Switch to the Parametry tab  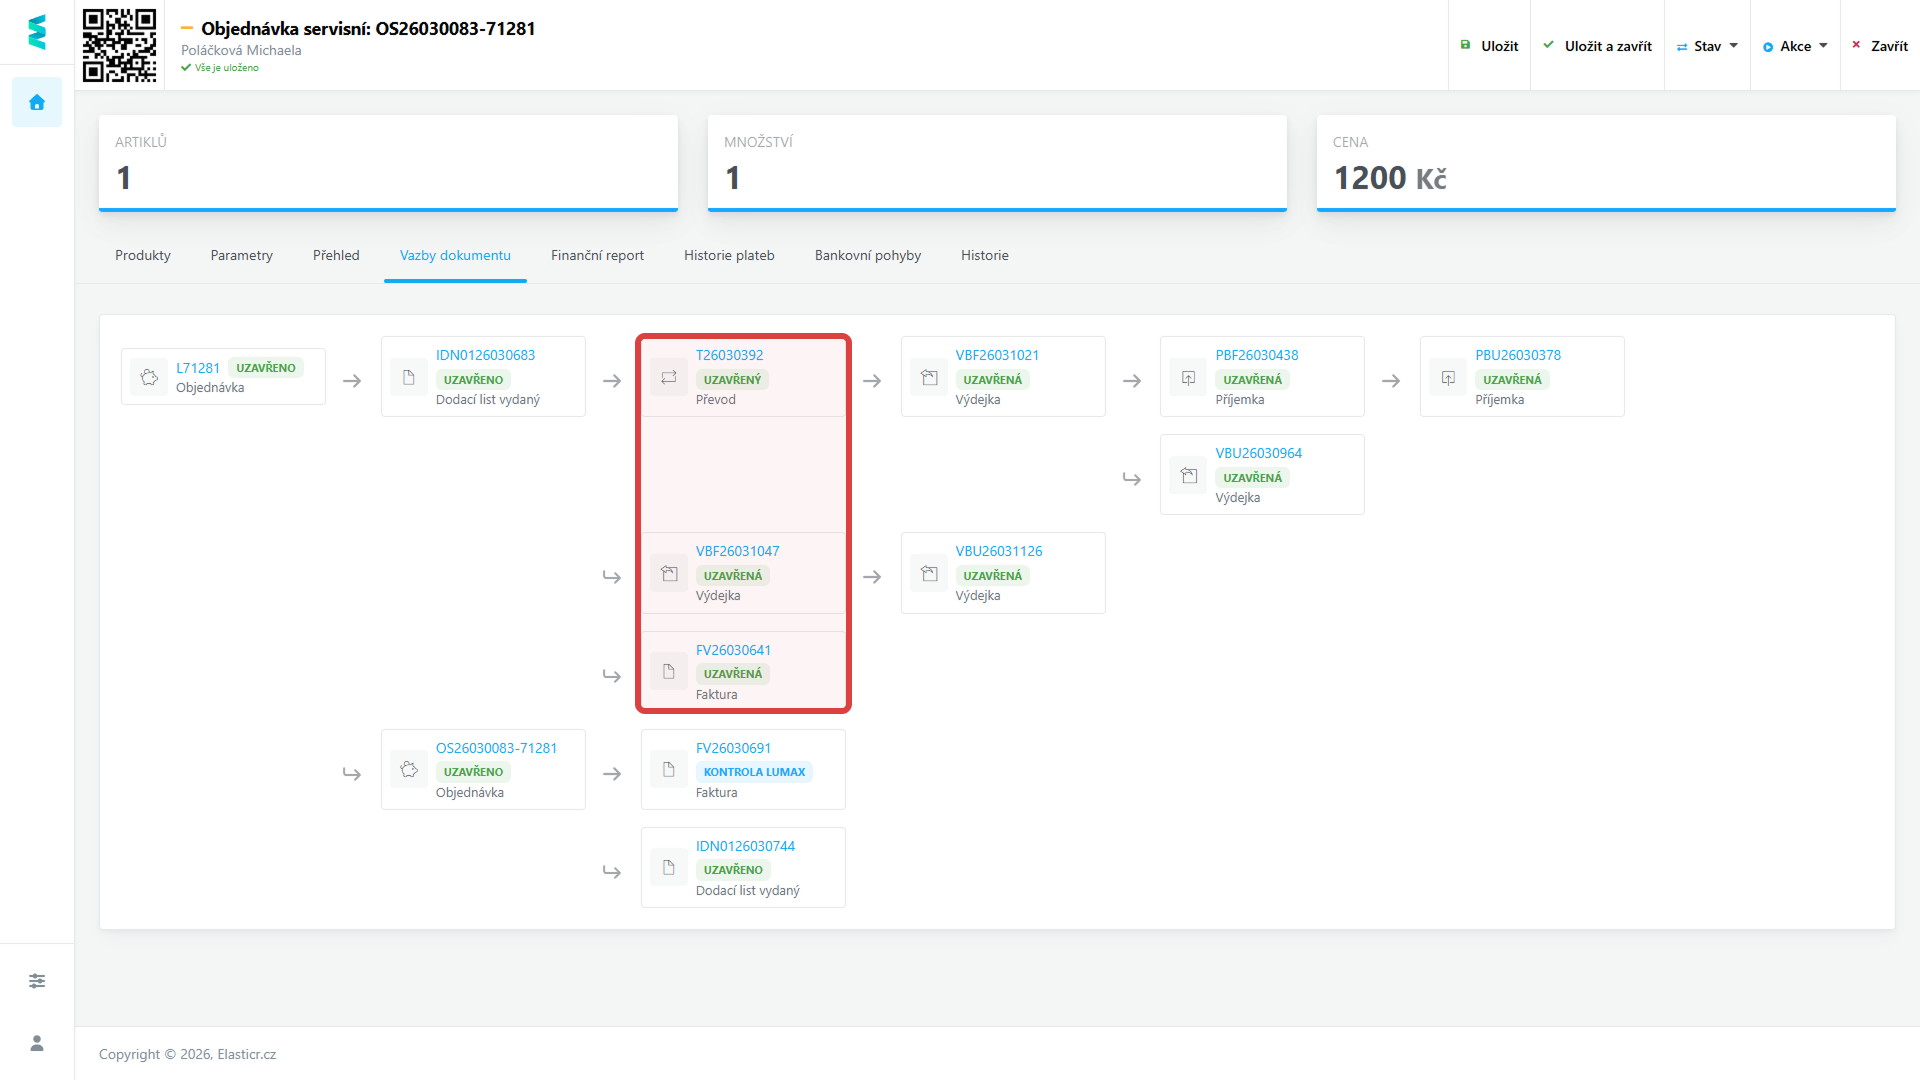coord(242,255)
